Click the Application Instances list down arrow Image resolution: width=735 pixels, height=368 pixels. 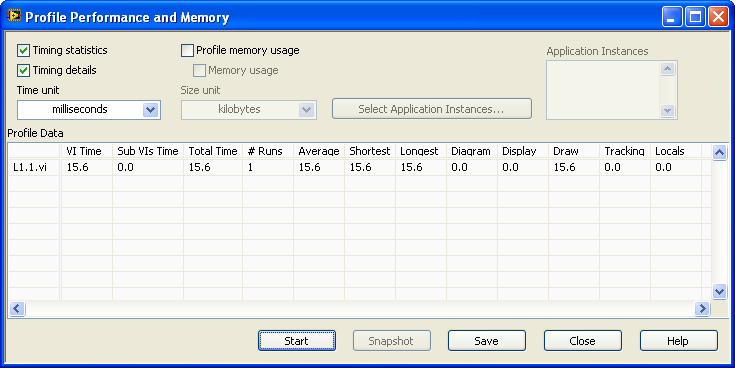[x=668, y=111]
